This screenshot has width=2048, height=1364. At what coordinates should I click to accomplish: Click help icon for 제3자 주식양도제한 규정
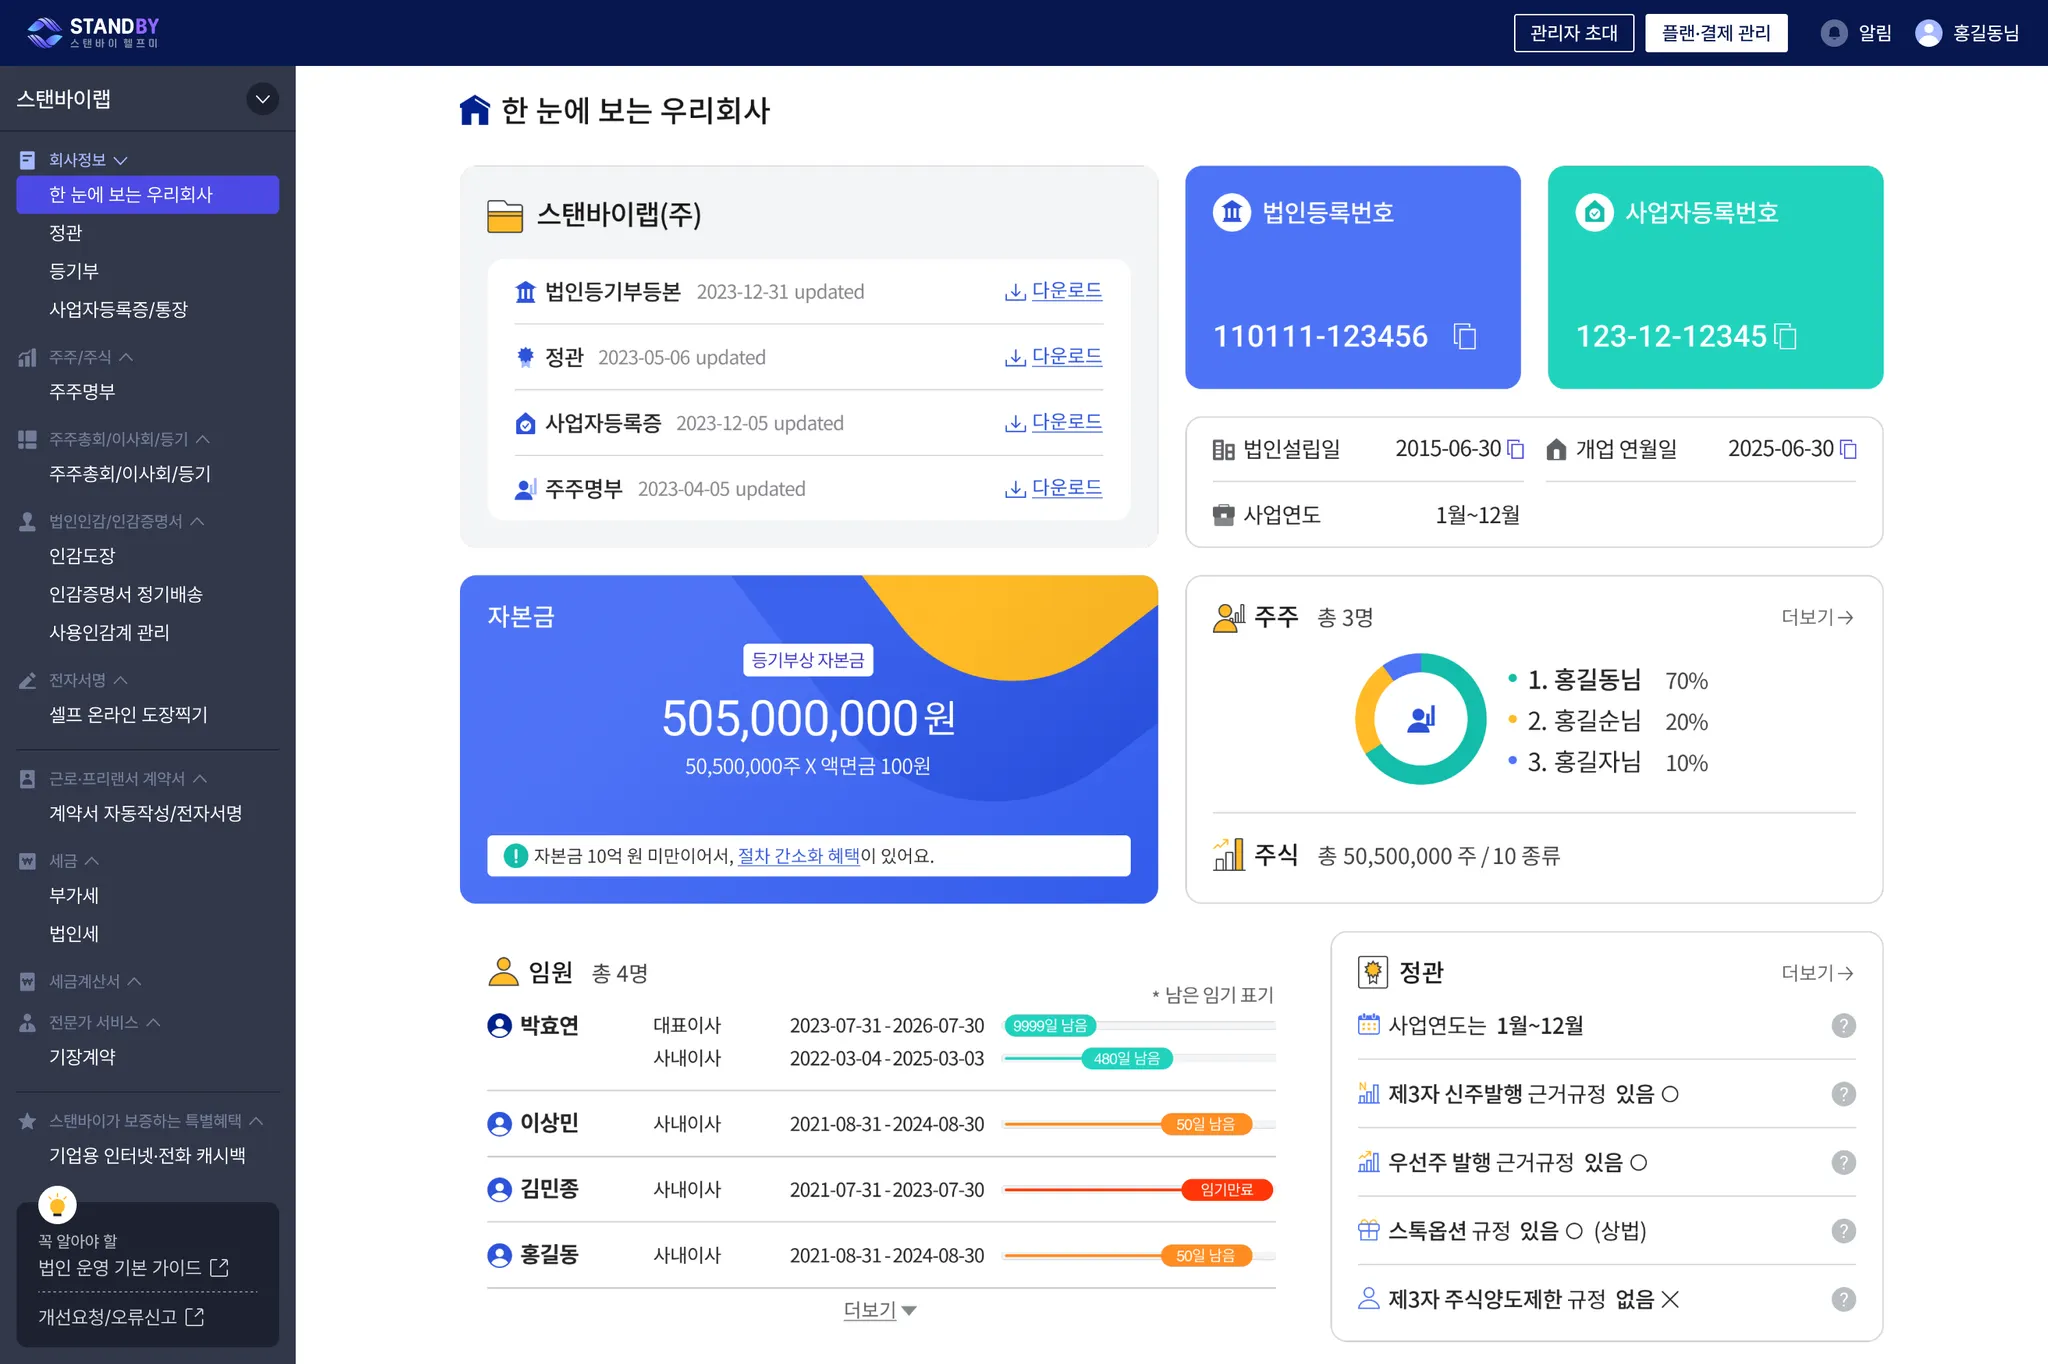[x=1843, y=1299]
